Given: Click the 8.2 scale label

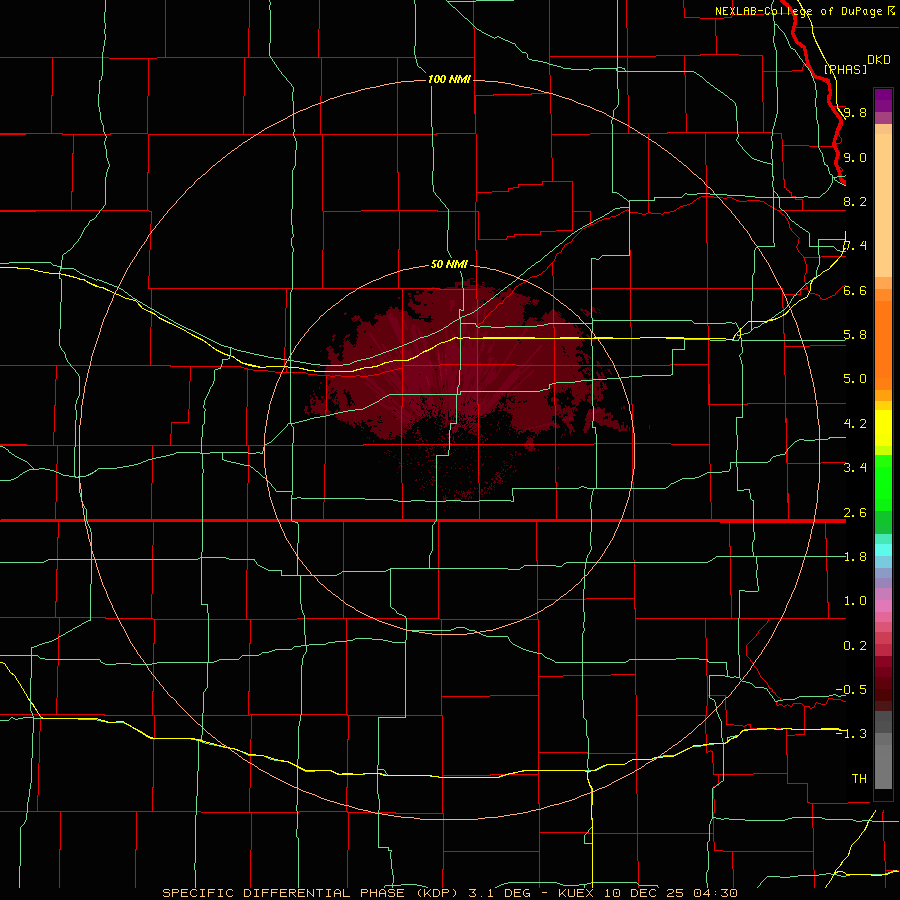Looking at the screenshot, I should point(855,201).
